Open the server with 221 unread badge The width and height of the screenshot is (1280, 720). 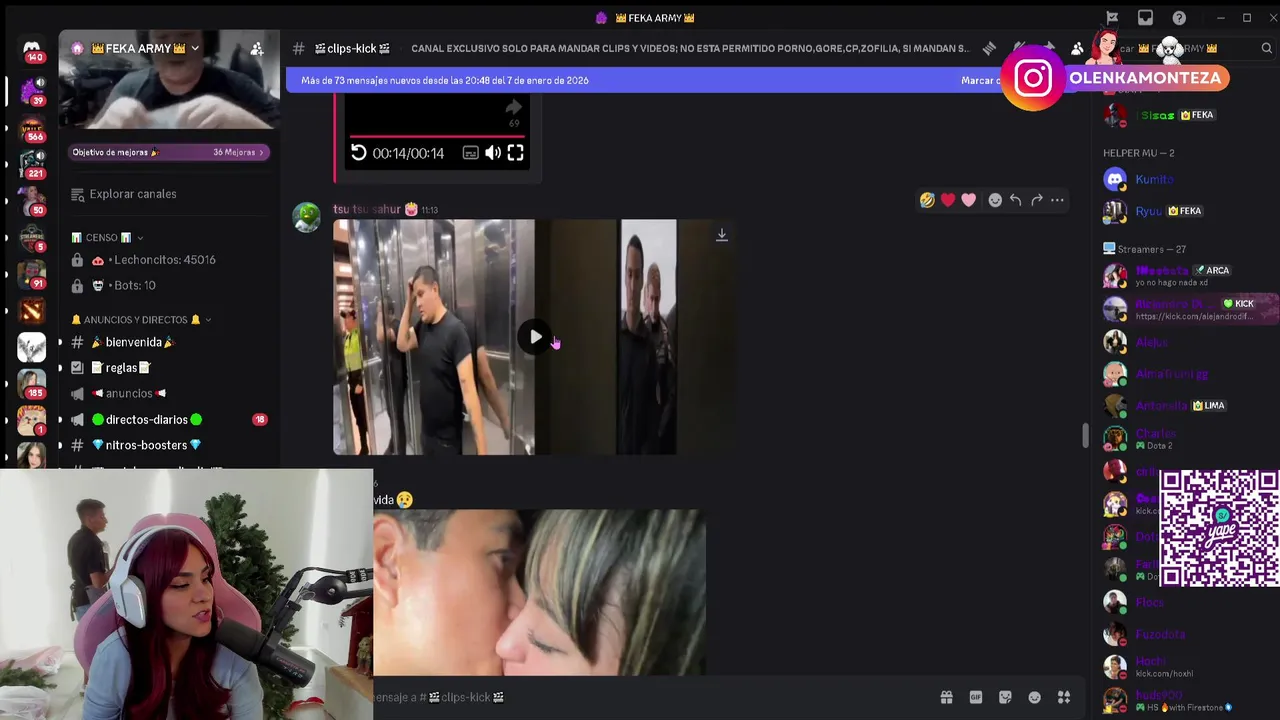tap(32, 163)
